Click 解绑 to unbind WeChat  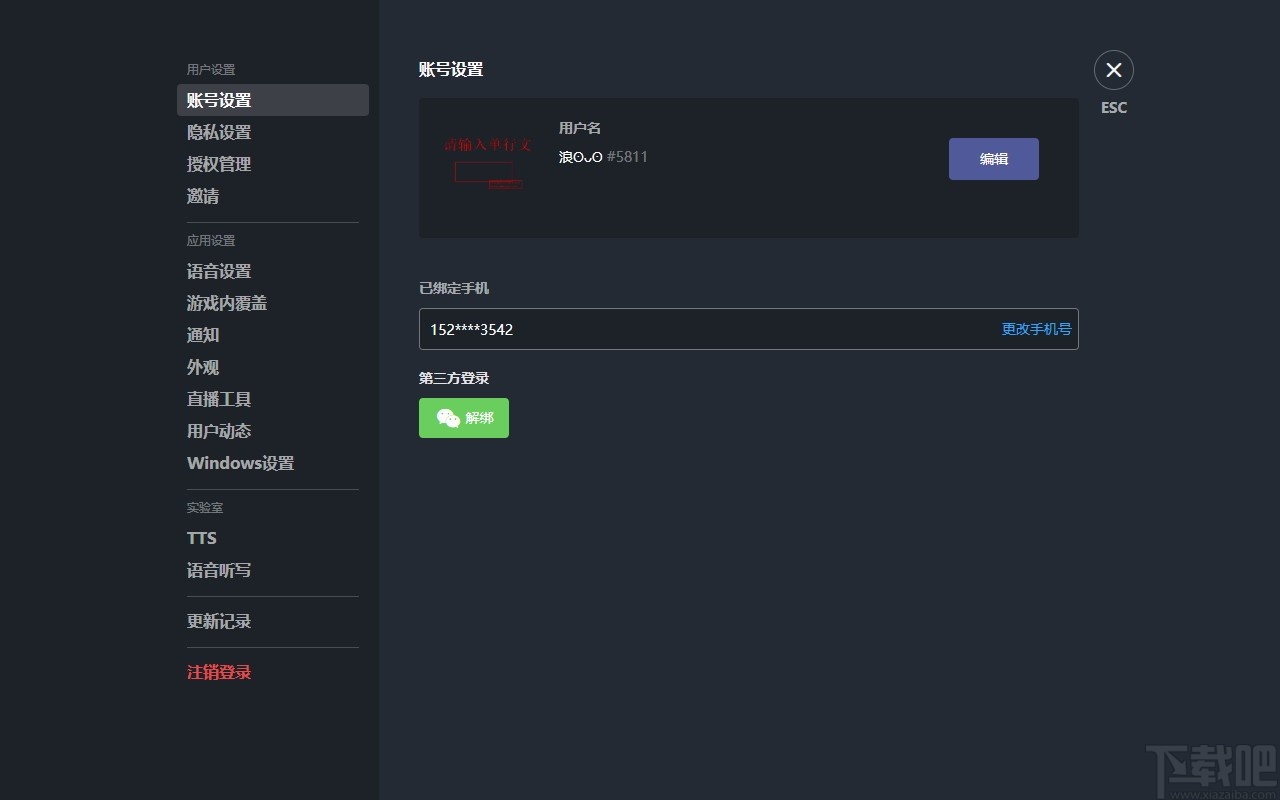coord(464,418)
